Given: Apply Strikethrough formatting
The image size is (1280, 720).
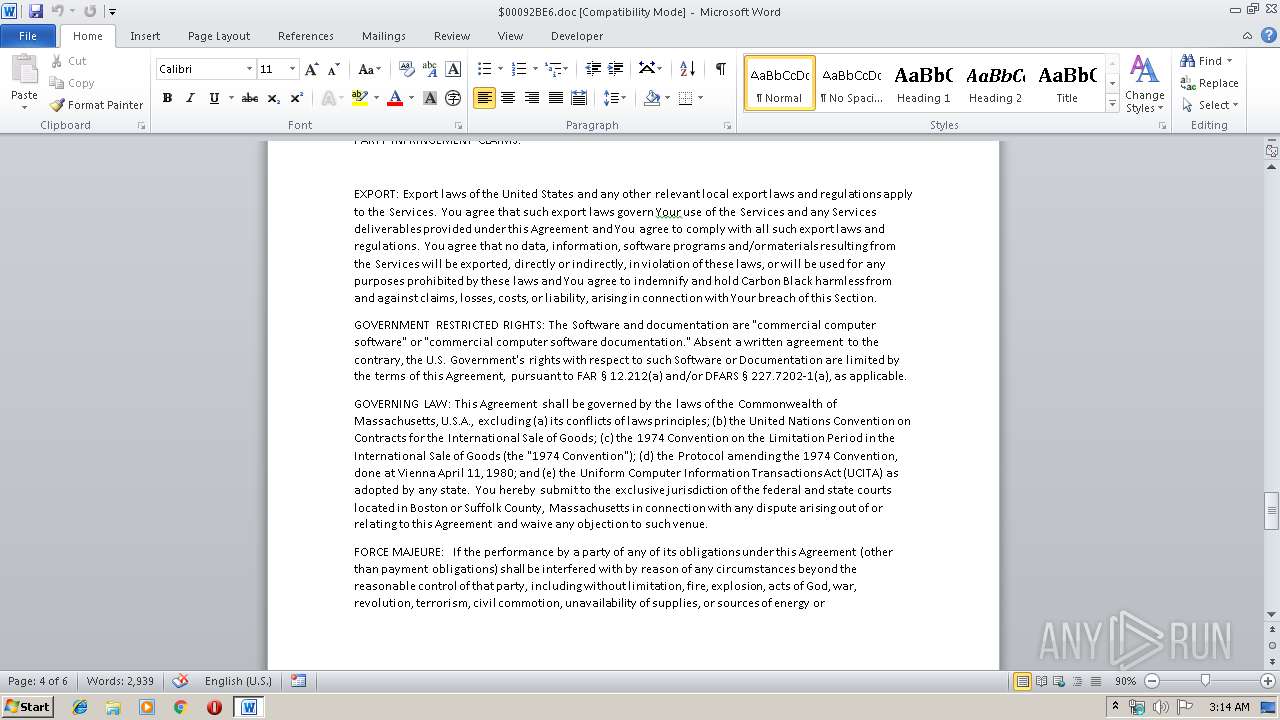Looking at the screenshot, I should (x=250, y=98).
